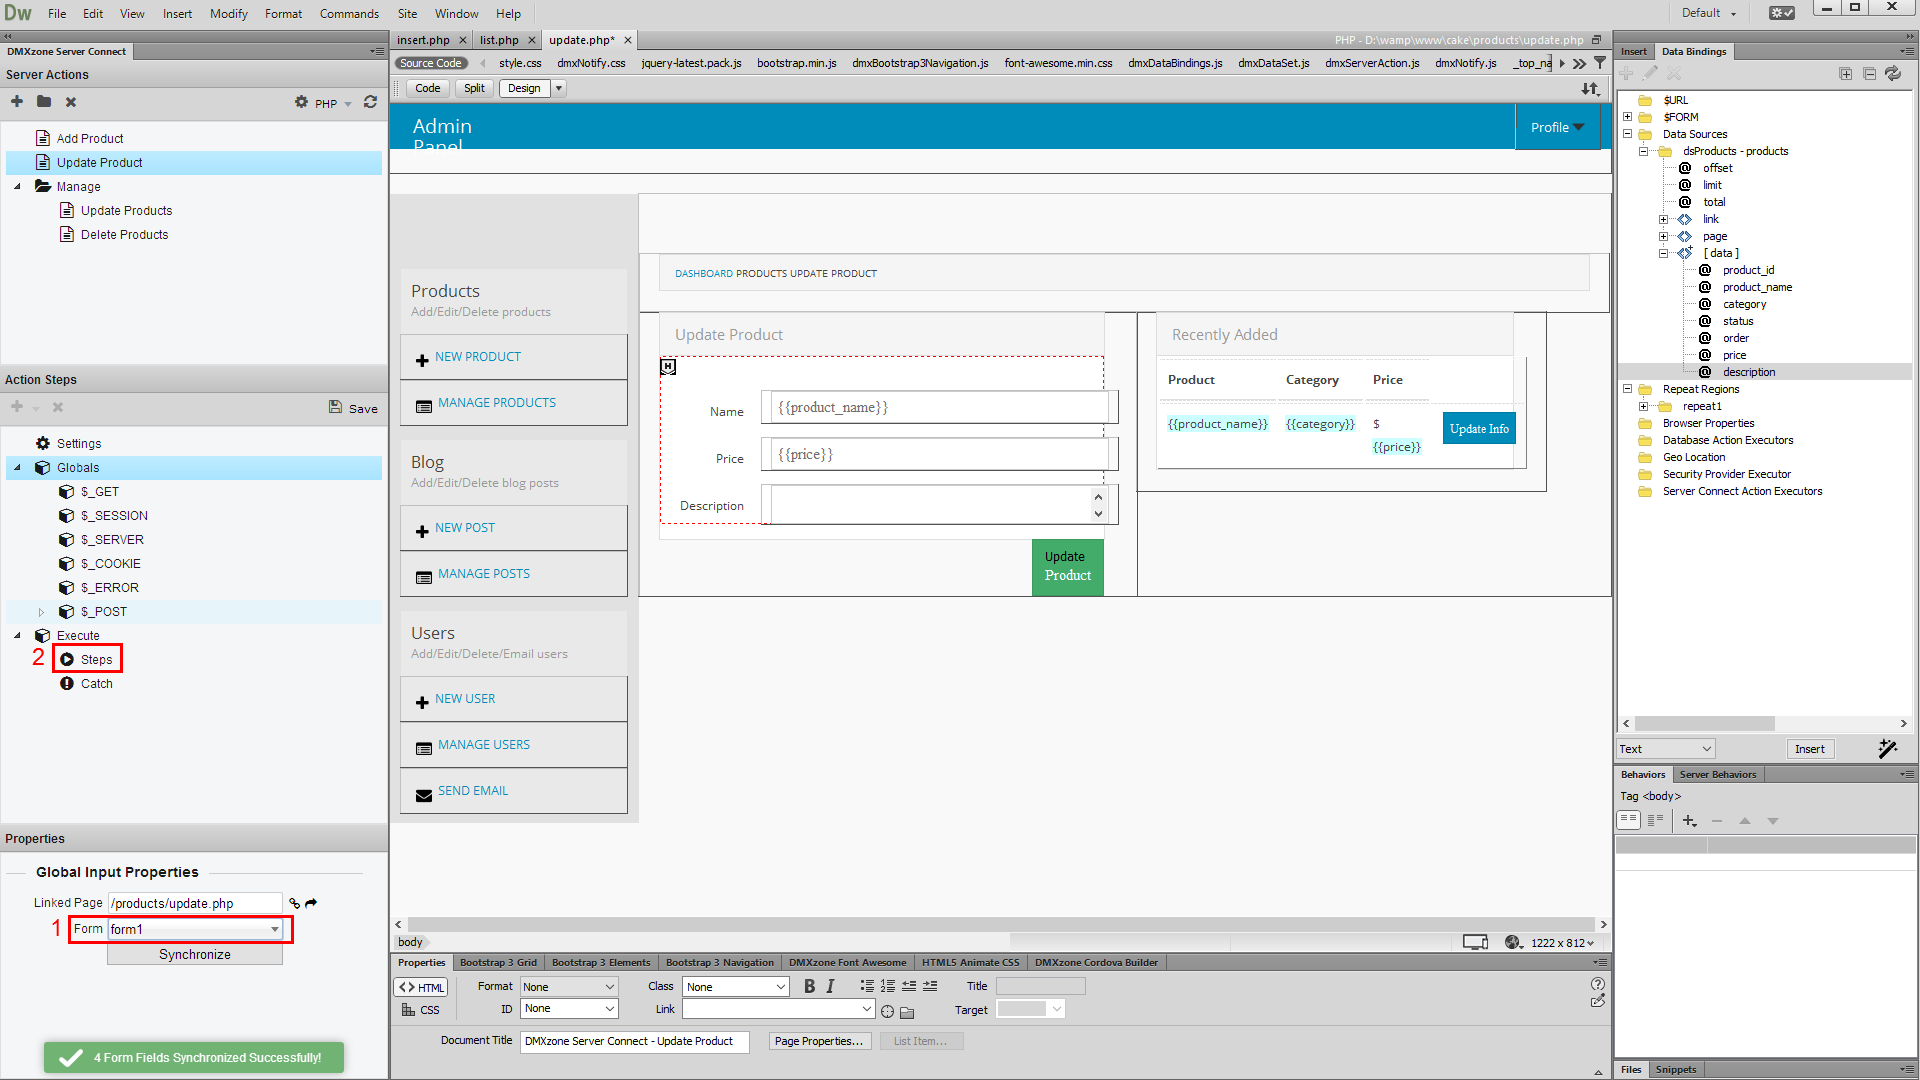Switch to Design view
Screen dimensions: 1920x1080
point(524,88)
